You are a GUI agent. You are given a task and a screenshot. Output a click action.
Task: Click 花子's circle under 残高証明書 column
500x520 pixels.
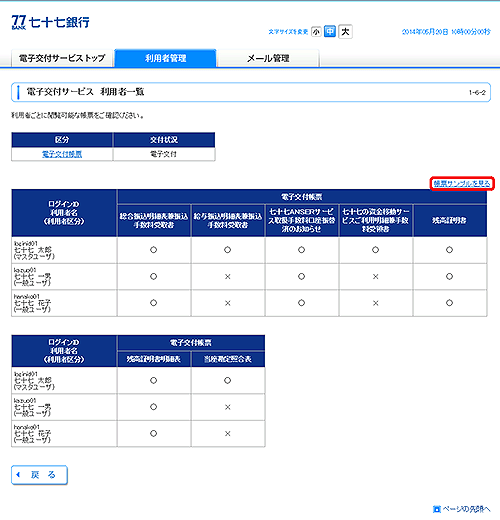(449, 303)
